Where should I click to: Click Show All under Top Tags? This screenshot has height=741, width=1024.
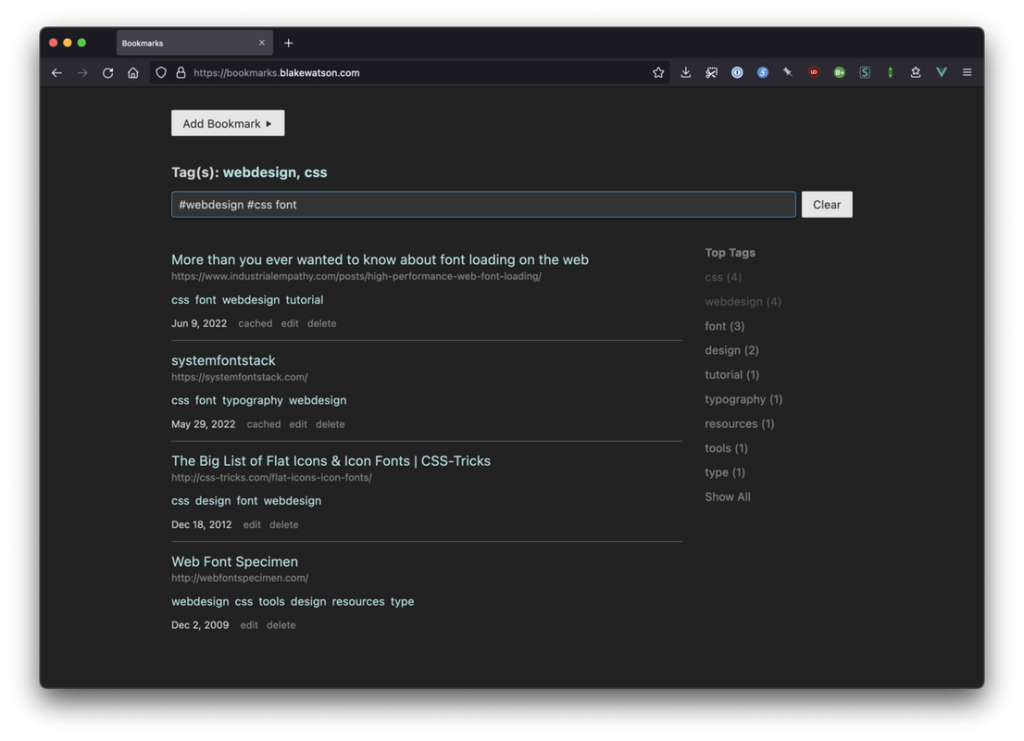(728, 497)
